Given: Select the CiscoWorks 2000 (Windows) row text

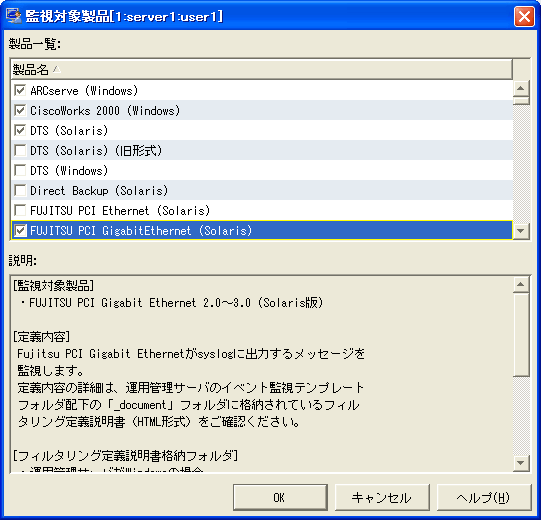Looking at the screenshot, I should click(105, 111).
